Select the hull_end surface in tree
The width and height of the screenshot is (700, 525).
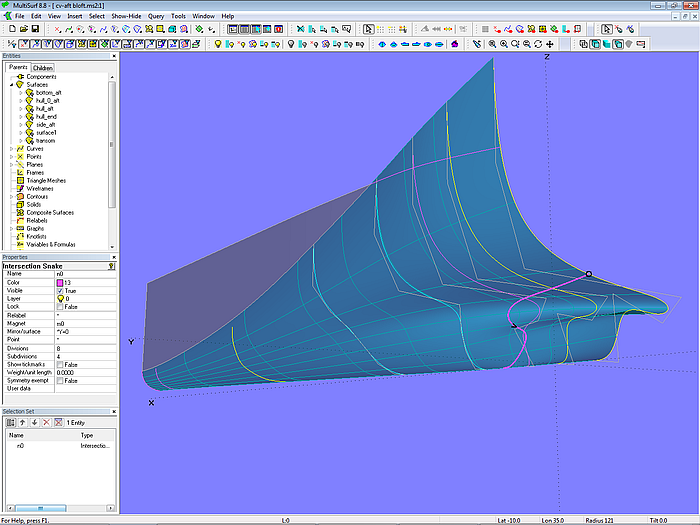pos(46,116)
